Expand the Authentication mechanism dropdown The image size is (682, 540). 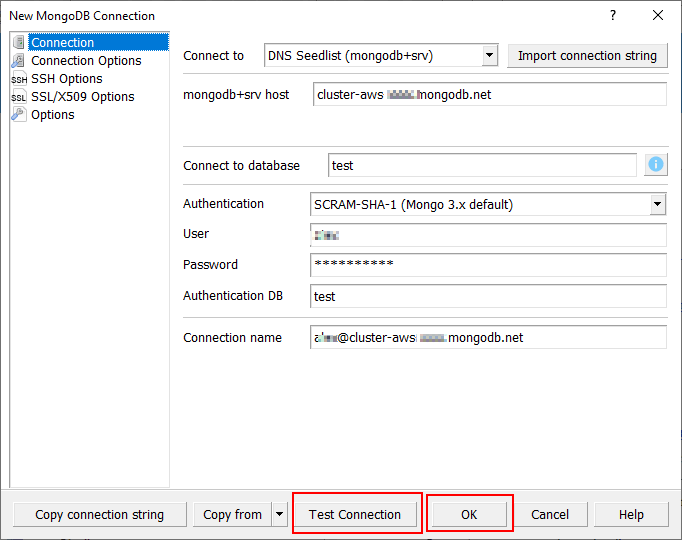tap(657, 204)
